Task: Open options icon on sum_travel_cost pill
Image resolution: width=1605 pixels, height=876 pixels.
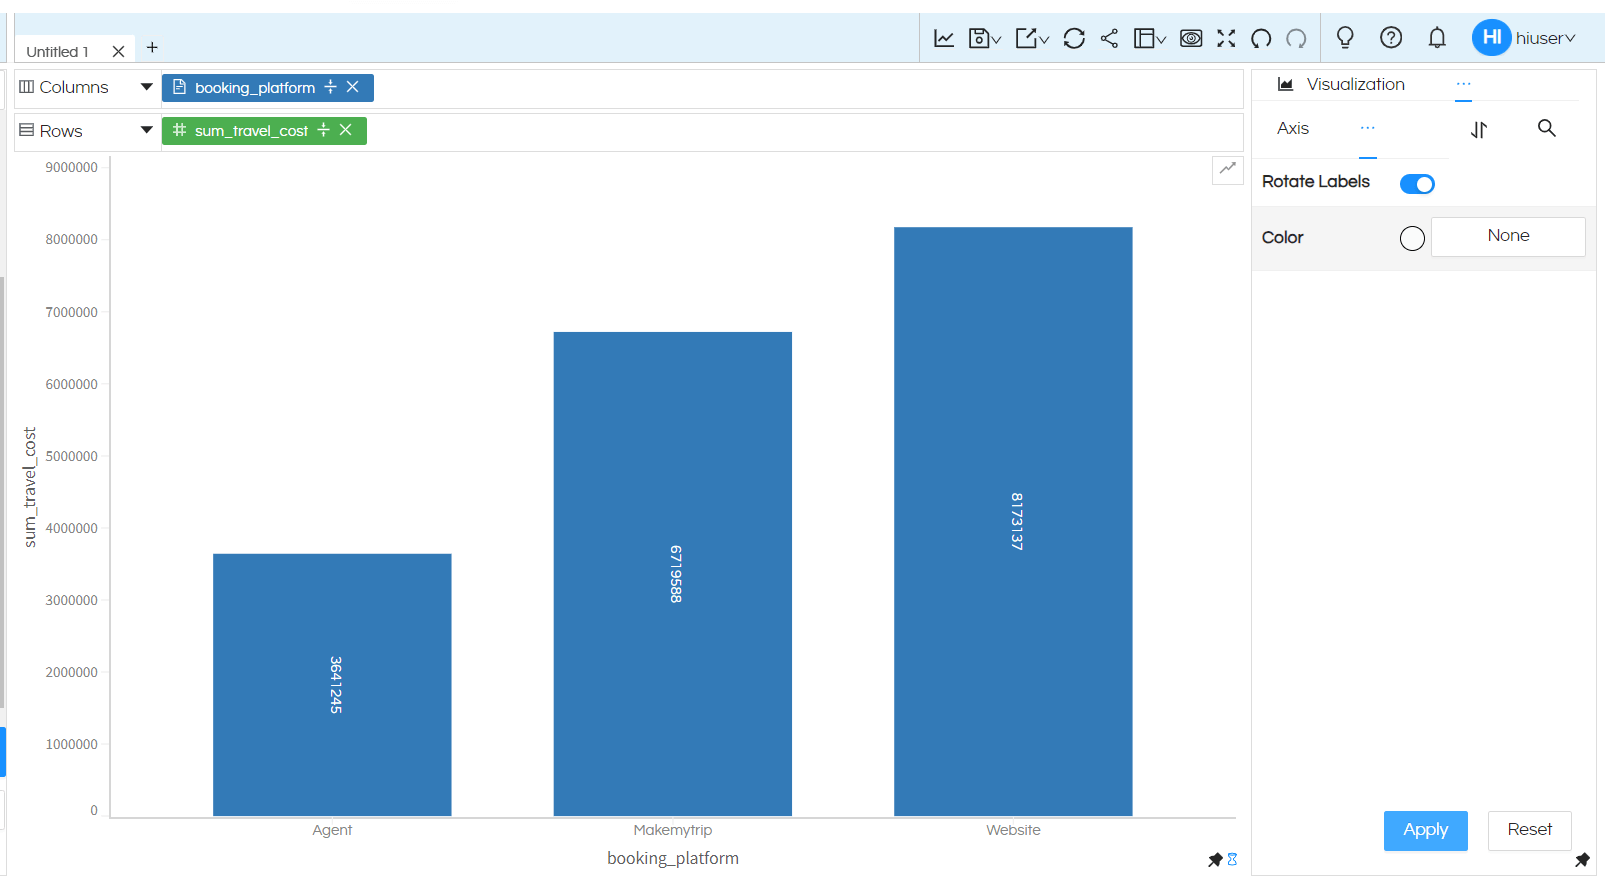Action: pos(323,130)
